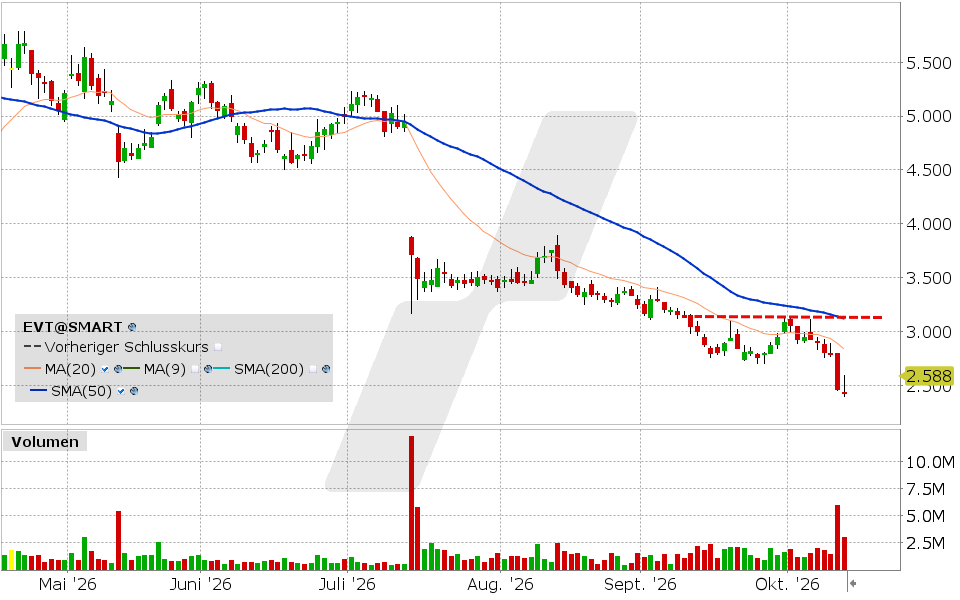The image size is (960, 600).
Task: Open SMA(50) indicator settings icon
Action: click(x=134, y=391)
